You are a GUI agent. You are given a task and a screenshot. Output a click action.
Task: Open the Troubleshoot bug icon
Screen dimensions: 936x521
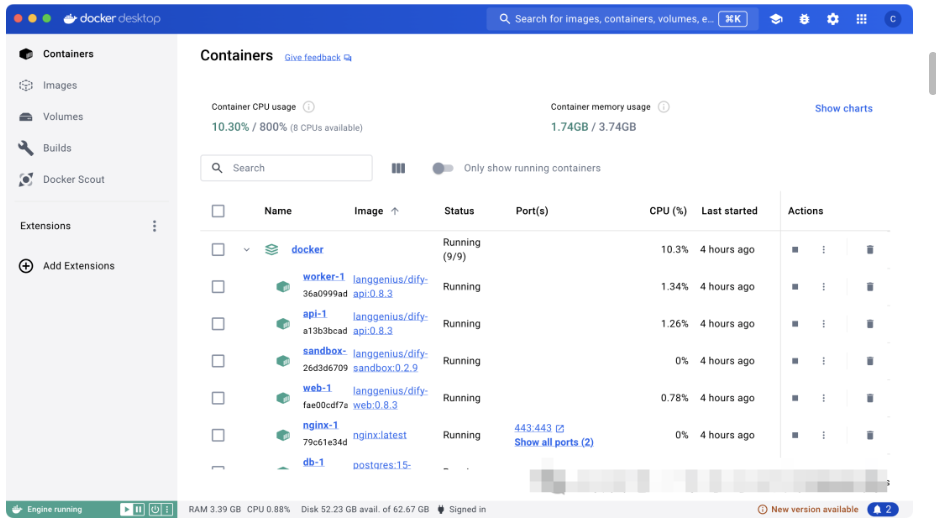(804, 19)
